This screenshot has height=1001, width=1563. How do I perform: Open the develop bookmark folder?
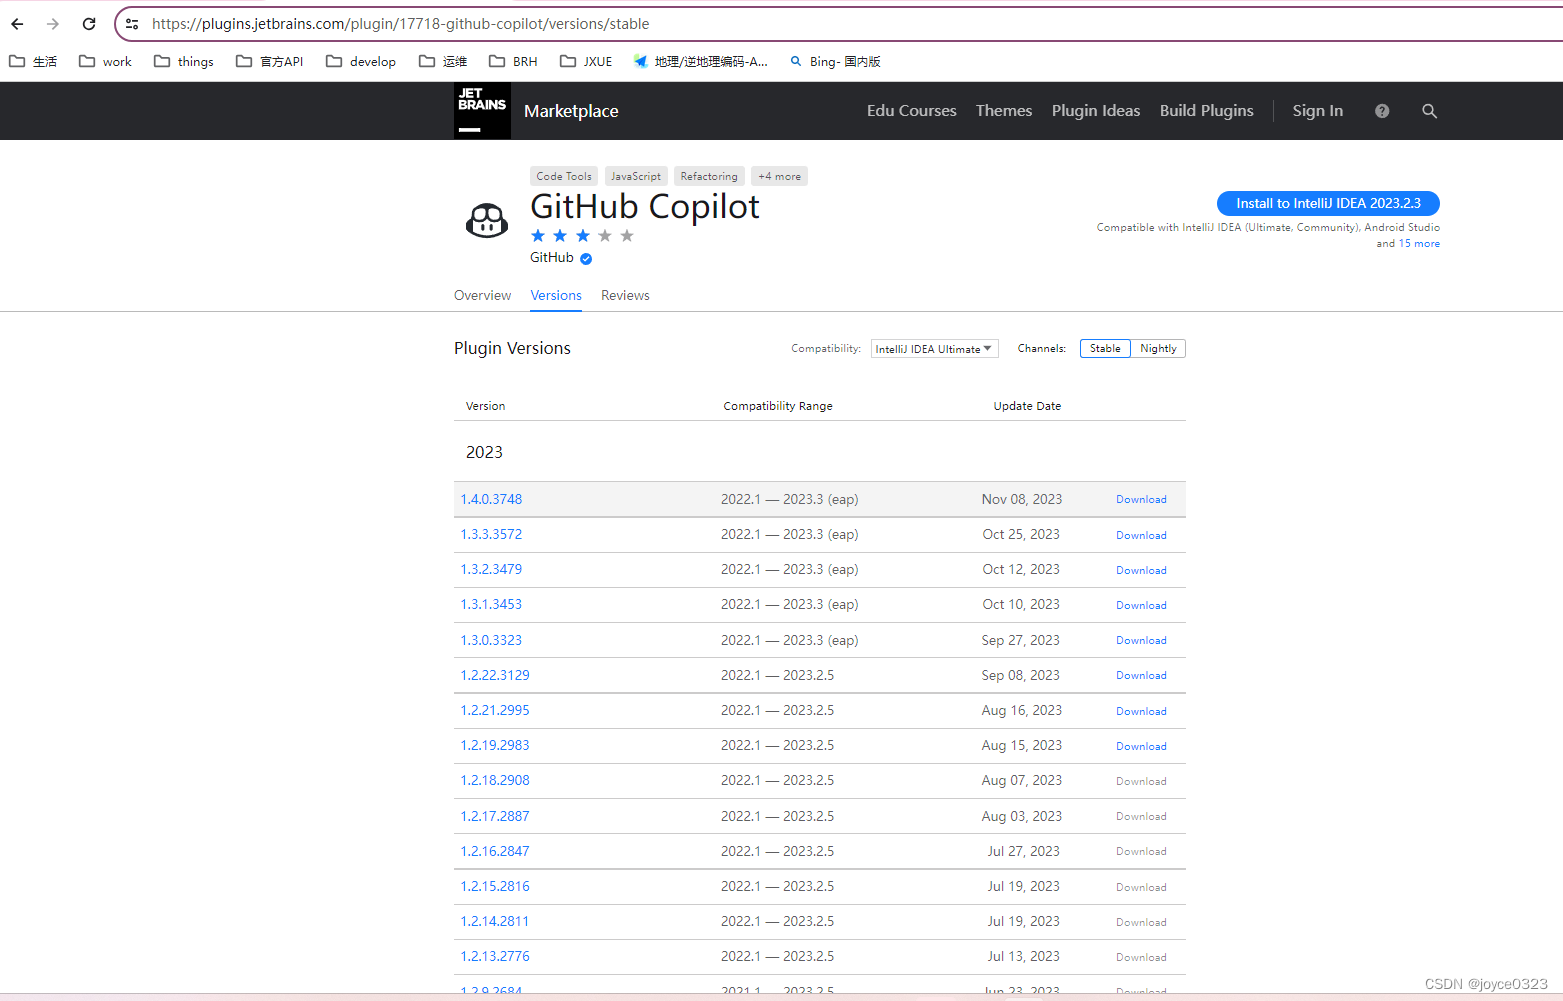(361, 62)
